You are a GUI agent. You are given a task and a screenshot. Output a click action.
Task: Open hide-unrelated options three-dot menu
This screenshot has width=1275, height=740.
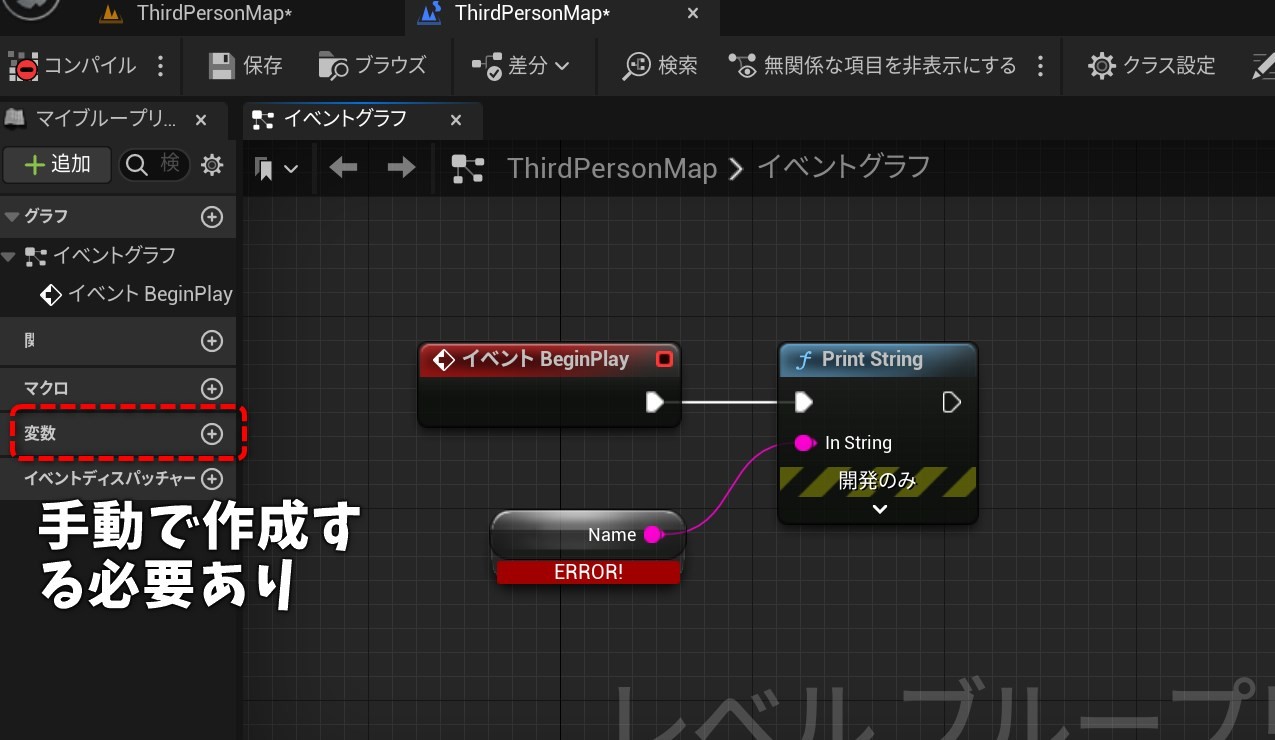(1041, 66)
